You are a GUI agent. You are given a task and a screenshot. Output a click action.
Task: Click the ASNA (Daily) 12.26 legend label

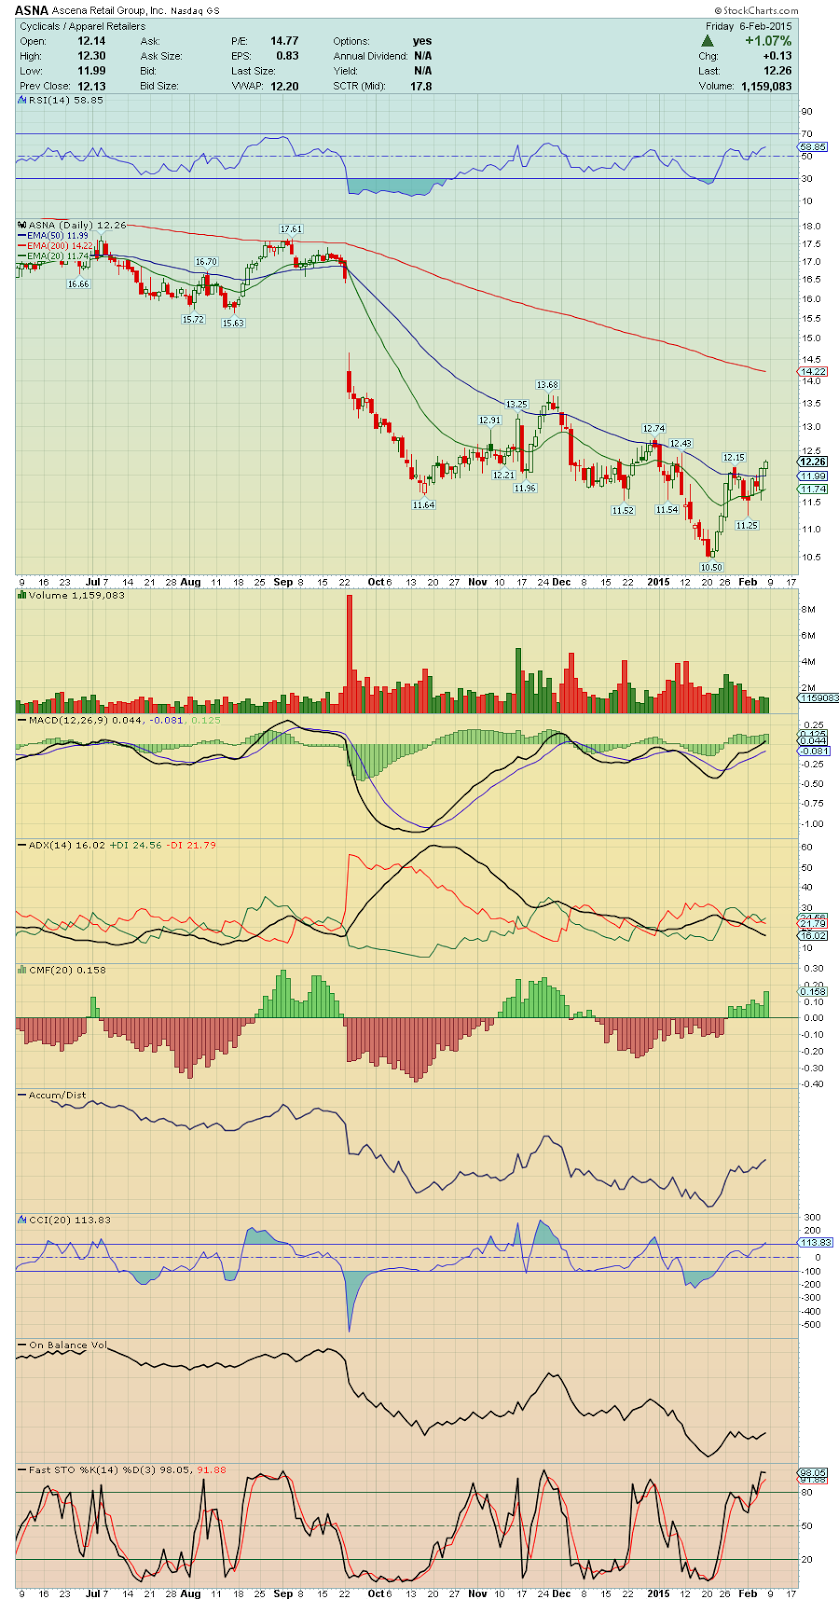pos(73,225)
